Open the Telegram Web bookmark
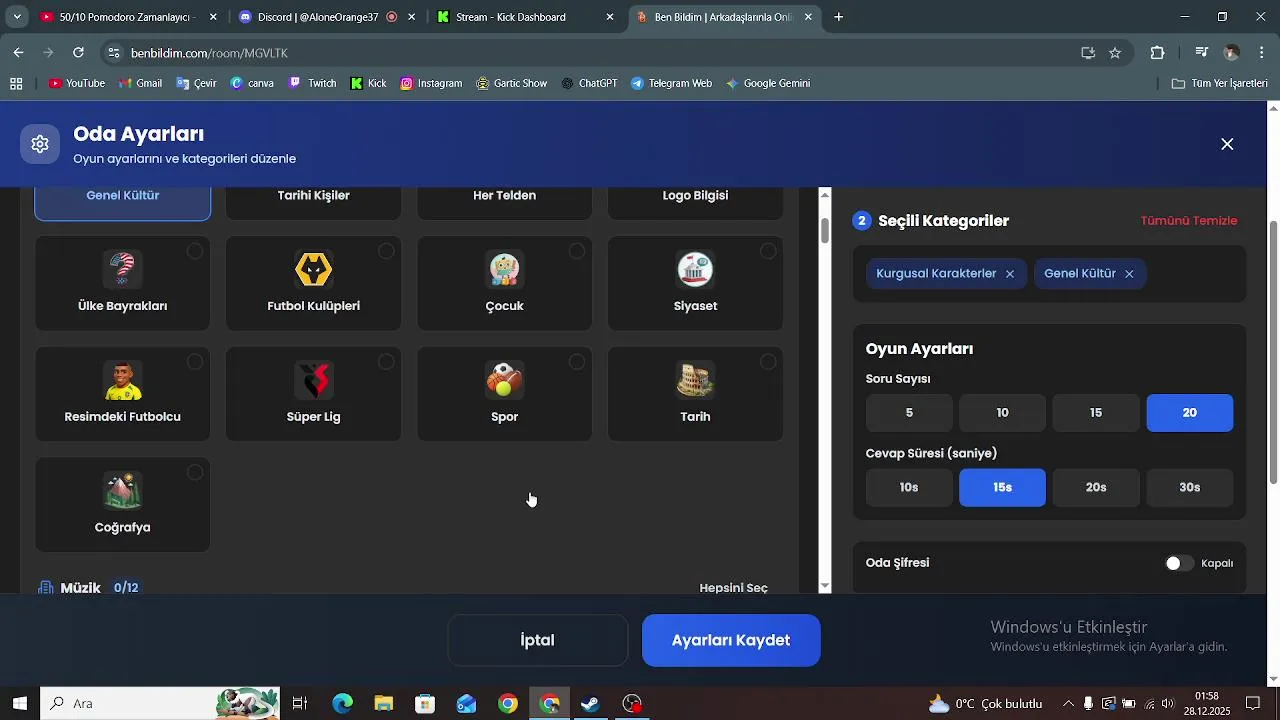Screen dimensions: 1280x720 (671, 83)
